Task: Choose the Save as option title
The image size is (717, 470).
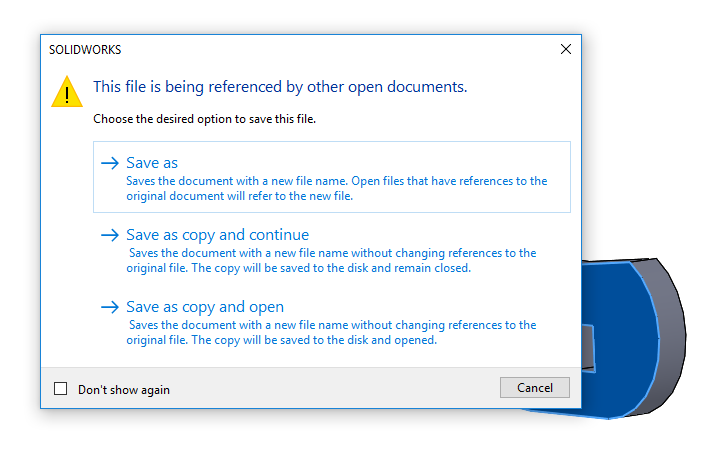Action: [x=152, y=163]
